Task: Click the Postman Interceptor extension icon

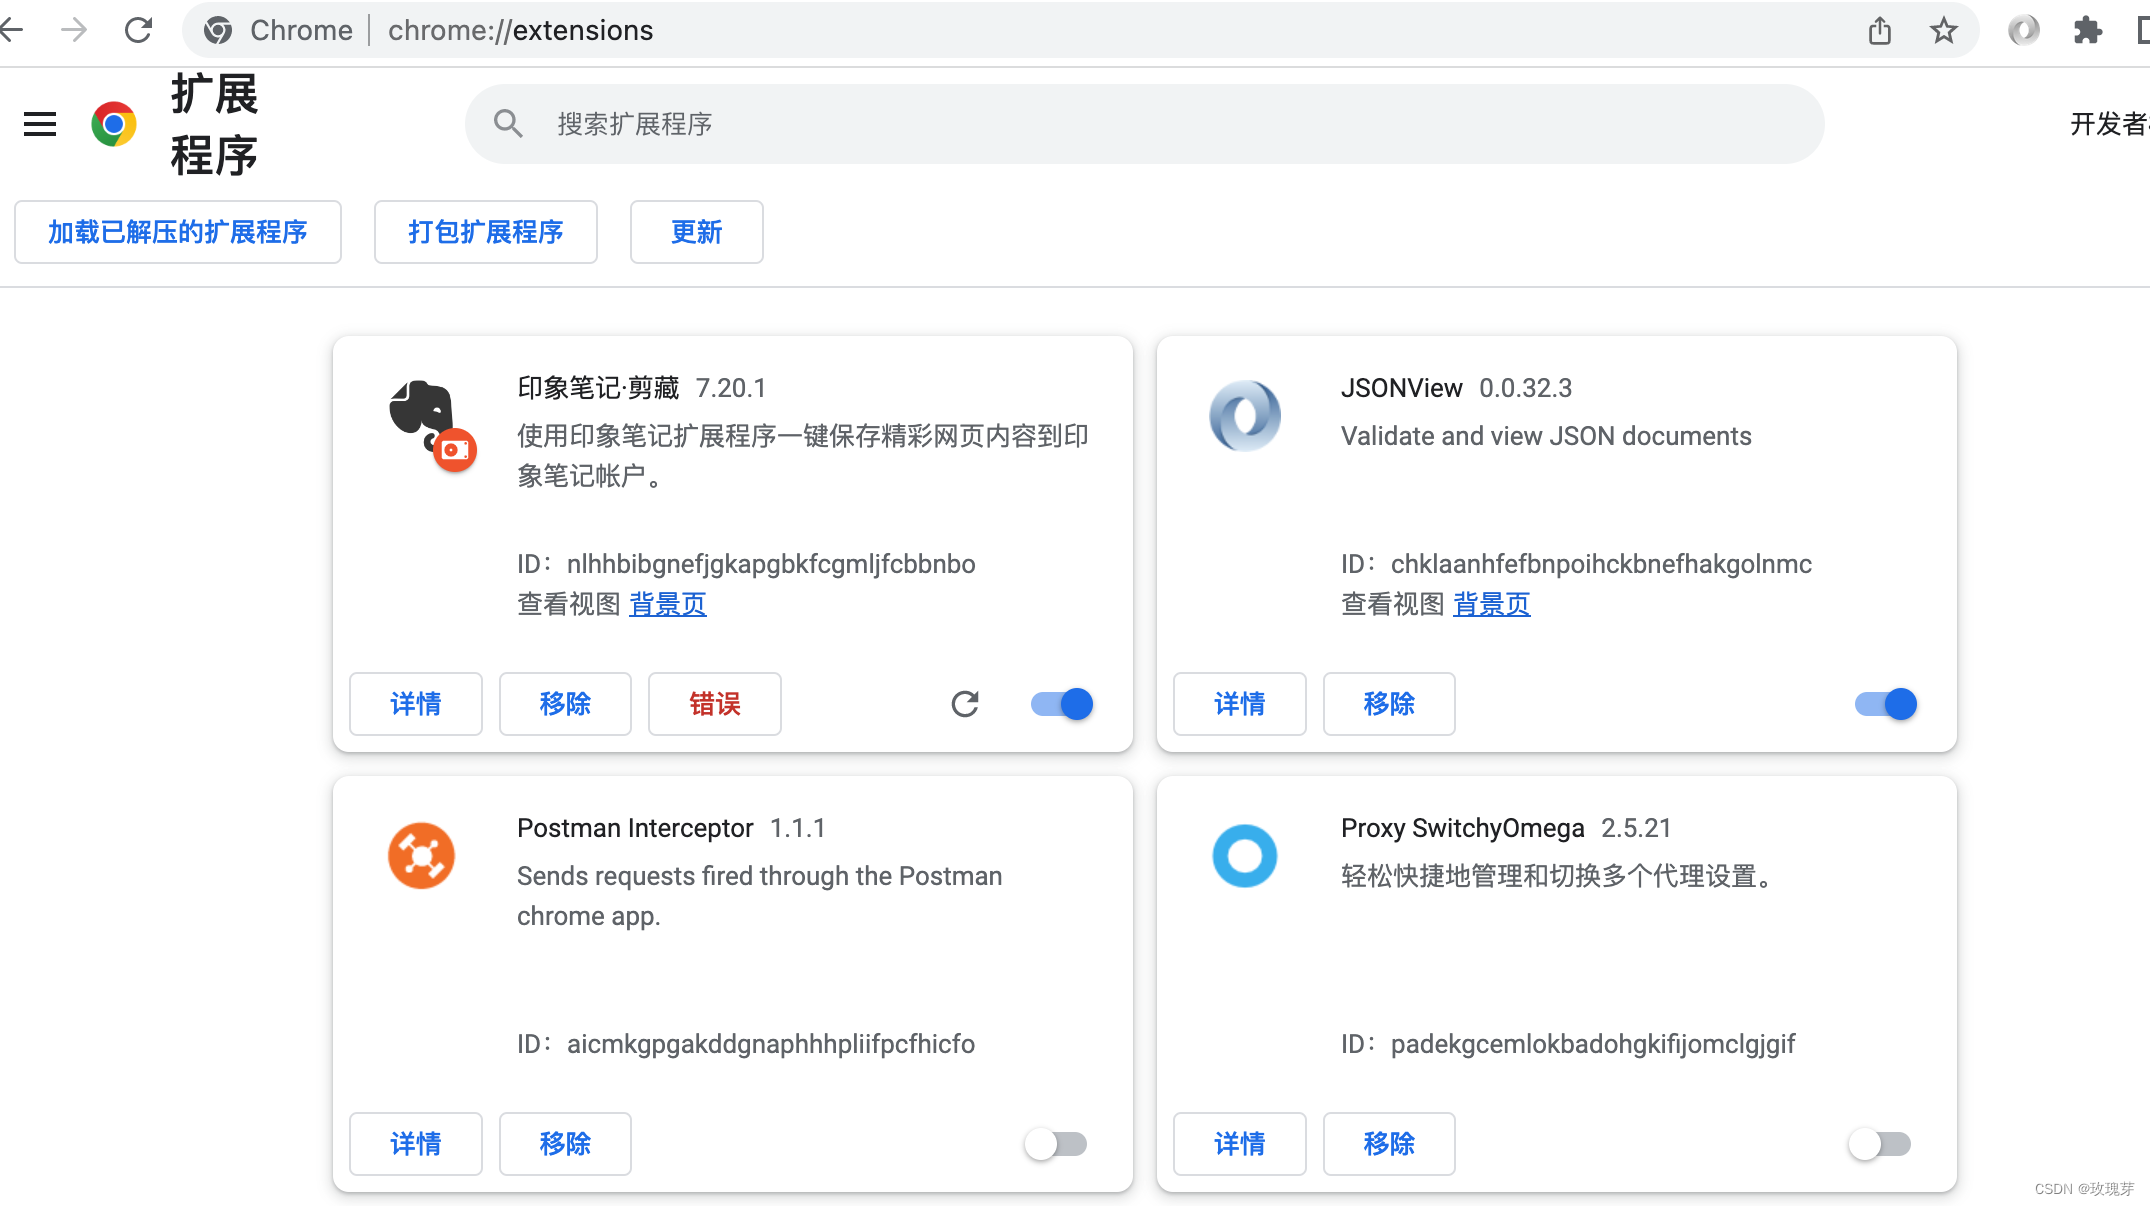Action: (421, 856)
